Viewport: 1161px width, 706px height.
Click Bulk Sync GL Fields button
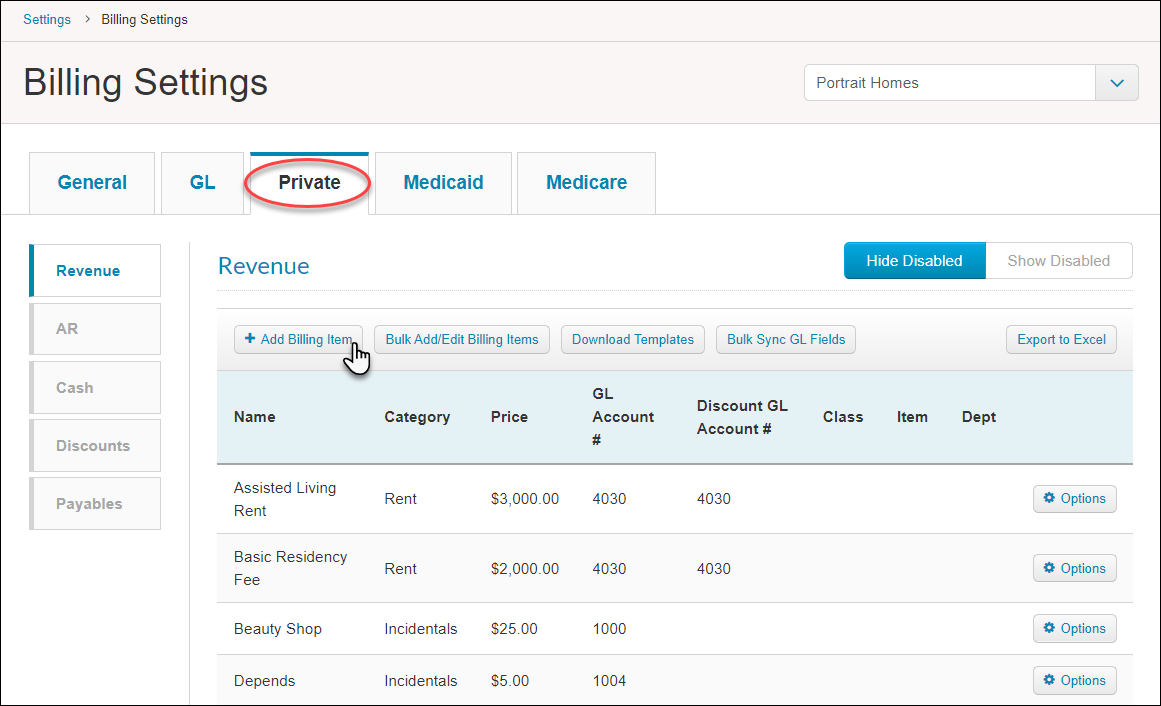785,340
